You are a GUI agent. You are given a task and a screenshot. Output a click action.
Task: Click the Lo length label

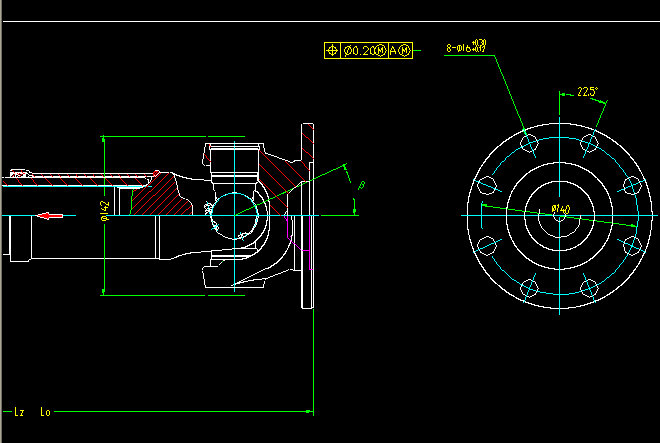[44, 411]
